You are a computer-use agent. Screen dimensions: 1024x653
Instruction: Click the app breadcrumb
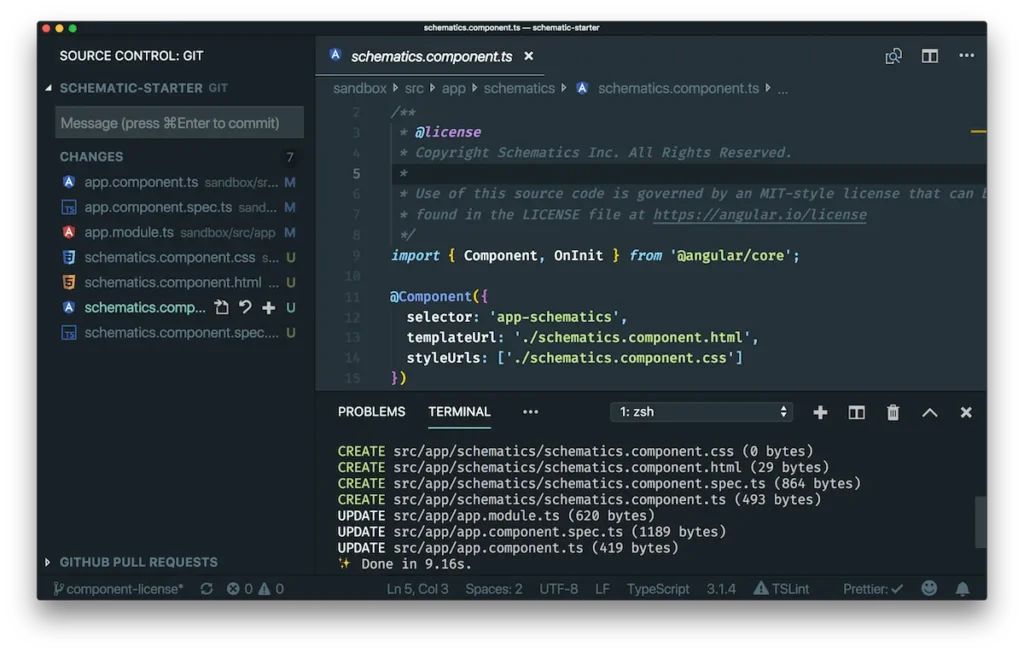point(454,89)
